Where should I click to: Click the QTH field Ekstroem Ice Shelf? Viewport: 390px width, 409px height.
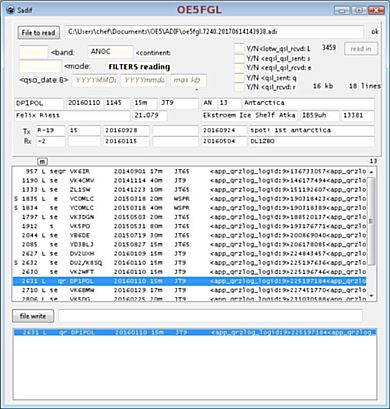click(x=250, y=116)
